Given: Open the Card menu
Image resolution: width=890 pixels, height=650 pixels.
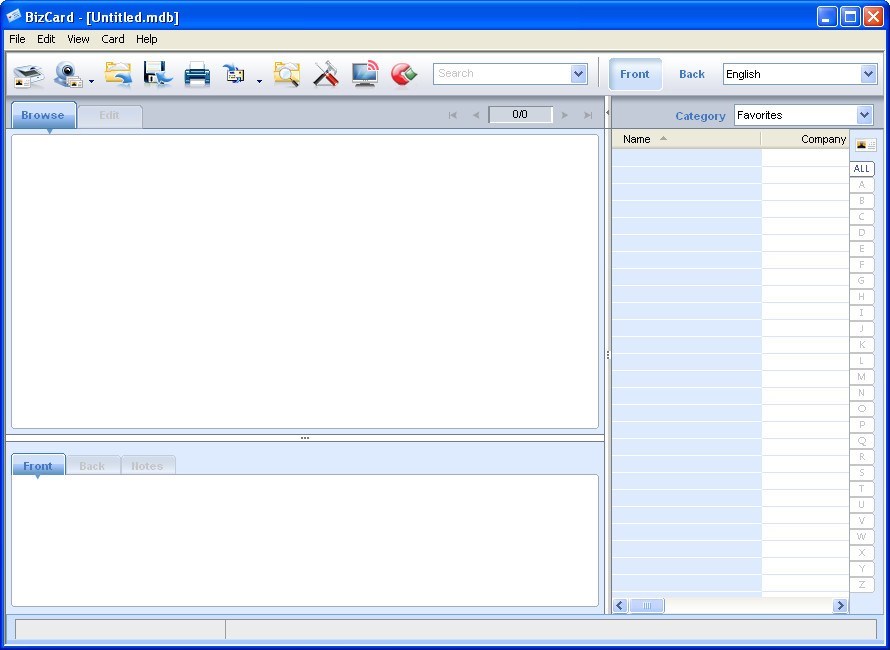Looking at the screenshot, I should click(112, 39).
